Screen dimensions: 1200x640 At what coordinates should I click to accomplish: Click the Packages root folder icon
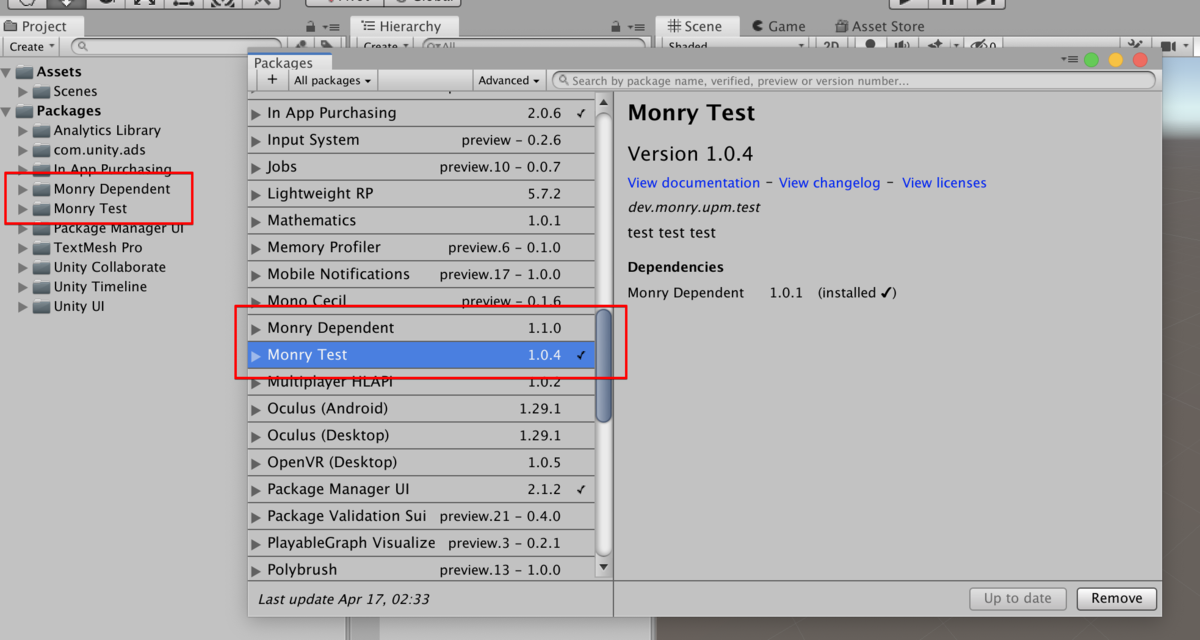click(25, 111)
